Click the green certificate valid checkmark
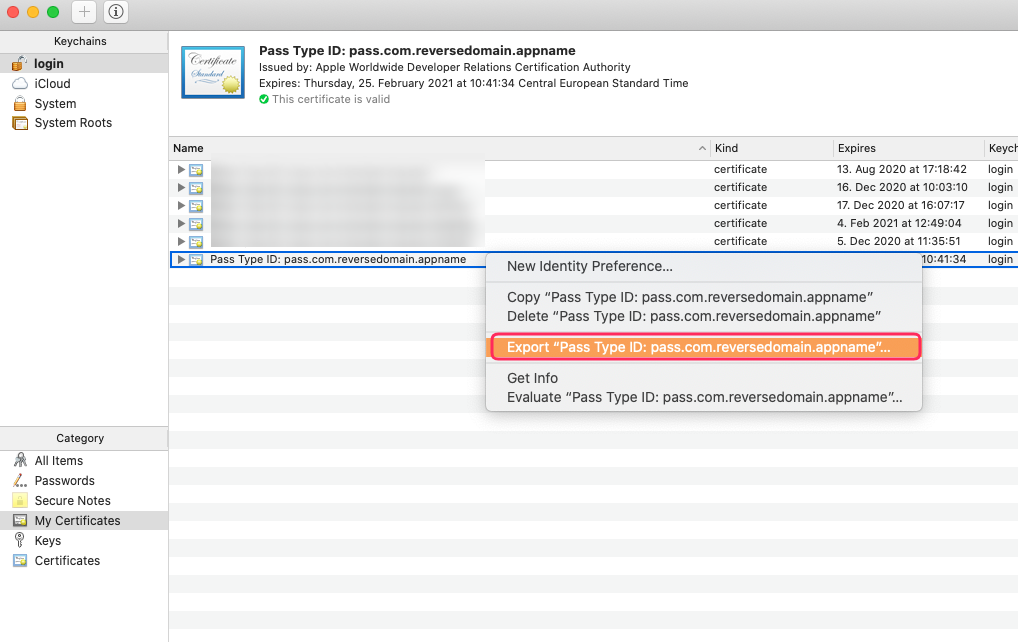This screenshot has width=1018, height=642. (x=264, y=99)
